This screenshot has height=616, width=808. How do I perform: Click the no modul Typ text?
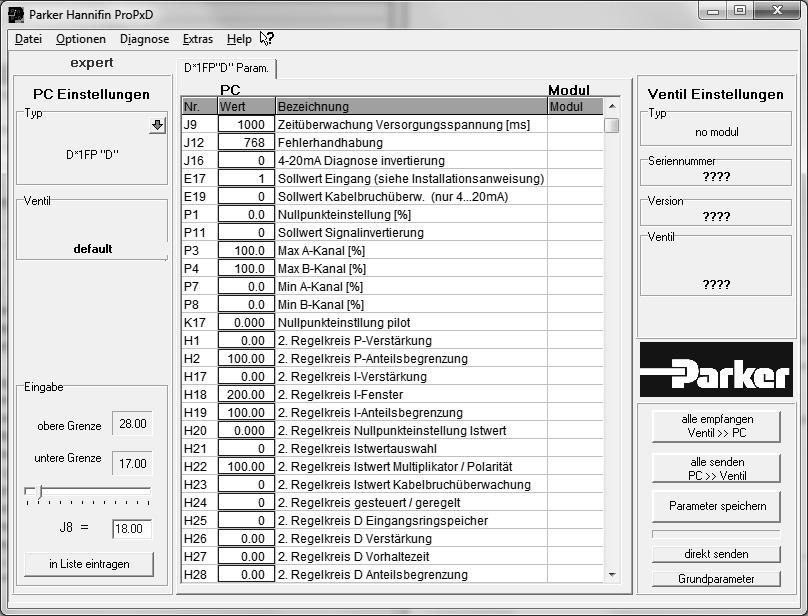coord(716,132)
